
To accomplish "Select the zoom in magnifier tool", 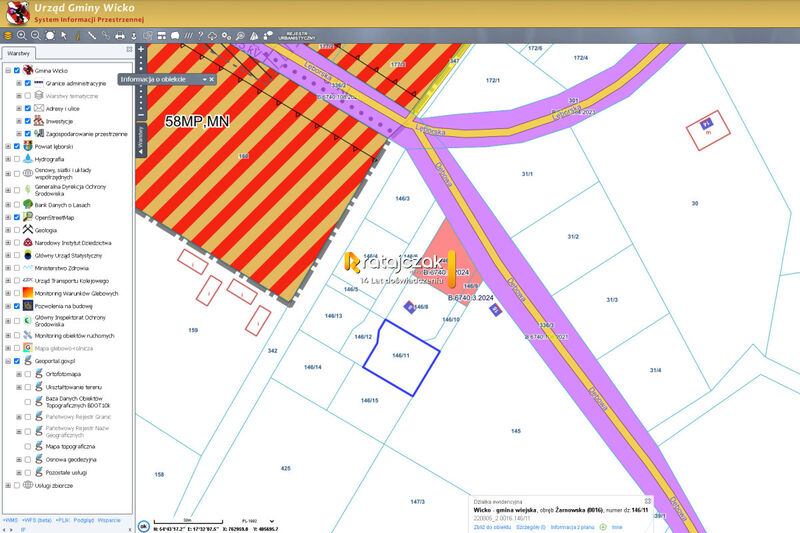I will click(x=21, y=35).
